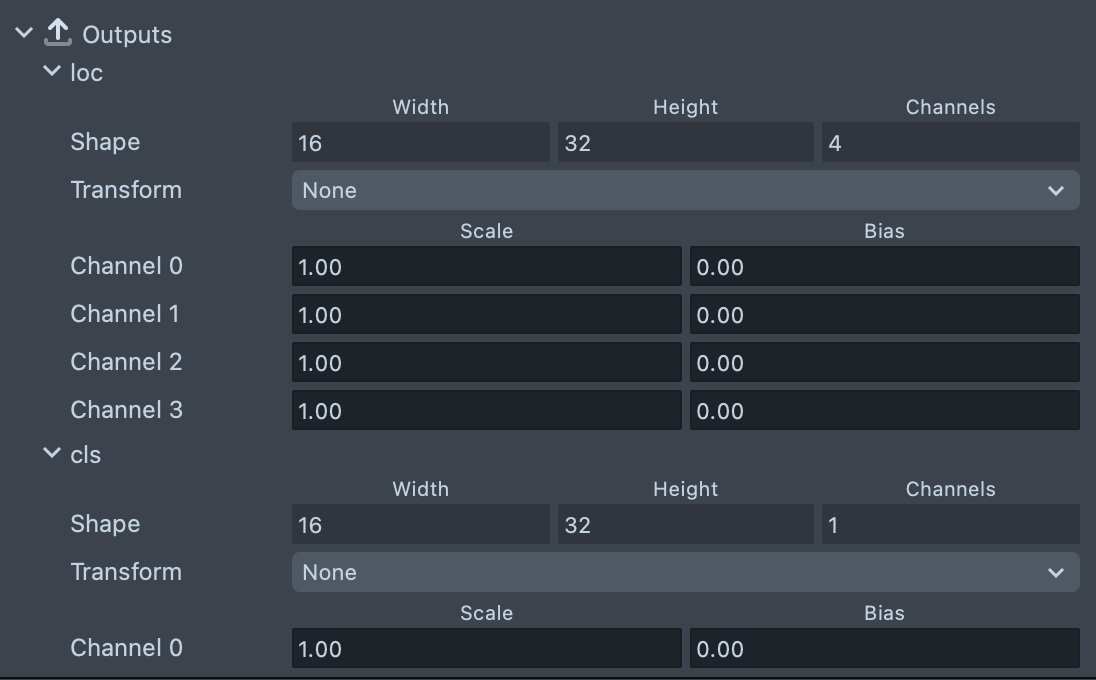Screen dimensions: 1096x680
Task: Click the cls Shape Height field
Action: point(685,525)
